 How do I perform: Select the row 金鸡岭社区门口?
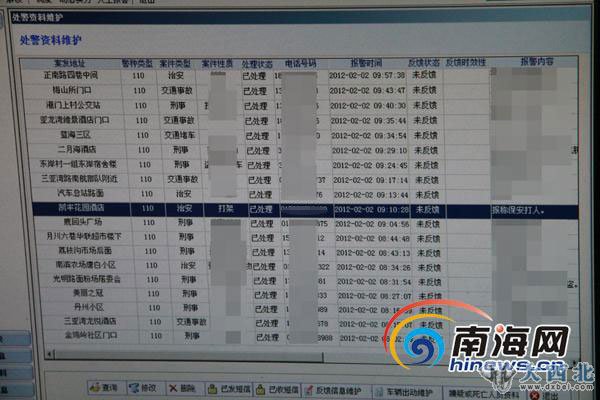pos(308,336)
